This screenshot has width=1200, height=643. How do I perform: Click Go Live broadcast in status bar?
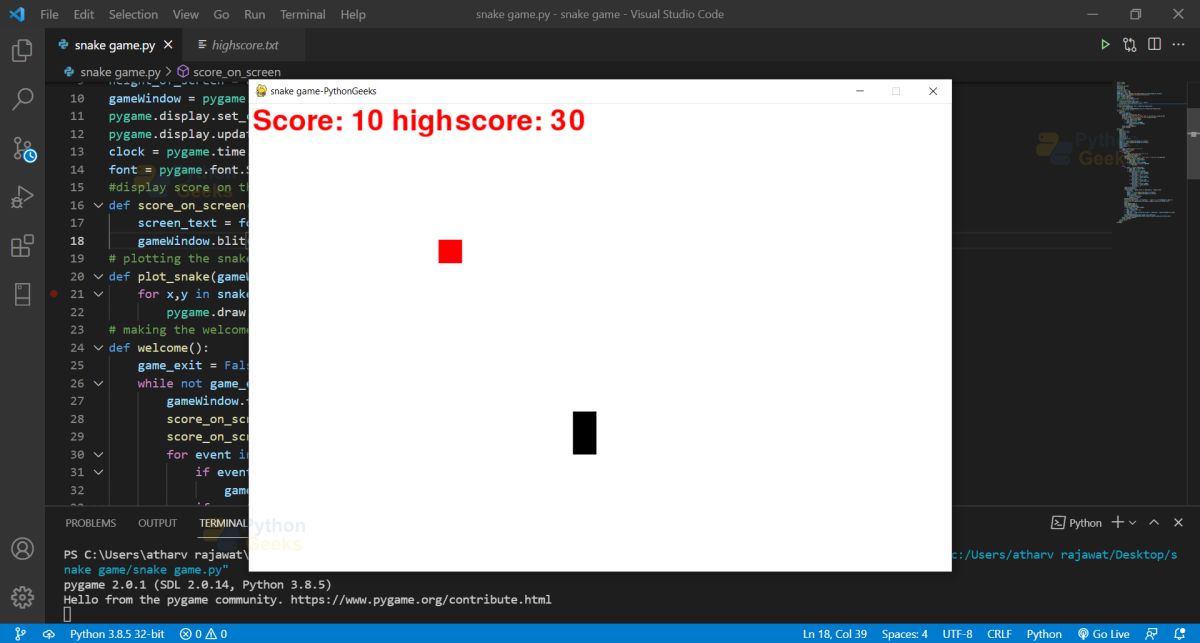pyautogui.click(x=1103, y=634)
